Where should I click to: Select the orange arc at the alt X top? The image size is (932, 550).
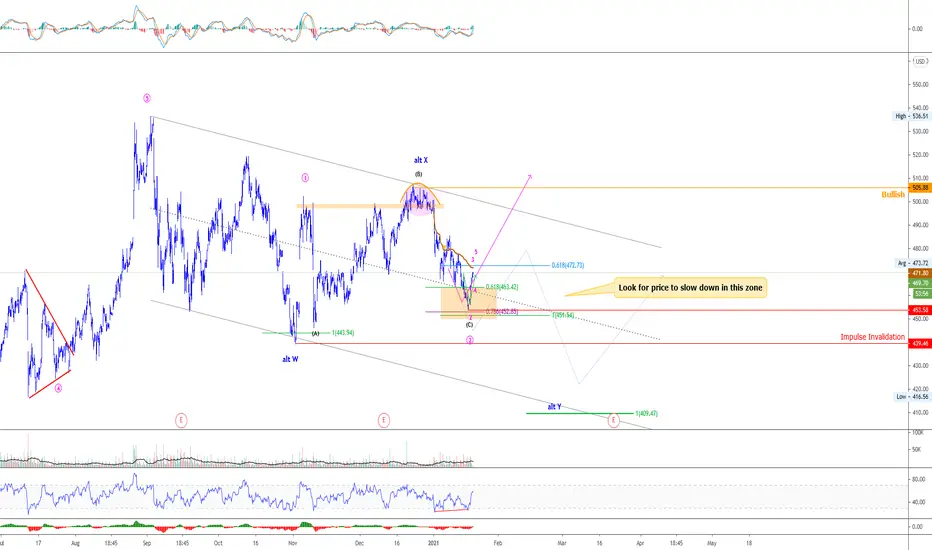[x=420, y=193]
